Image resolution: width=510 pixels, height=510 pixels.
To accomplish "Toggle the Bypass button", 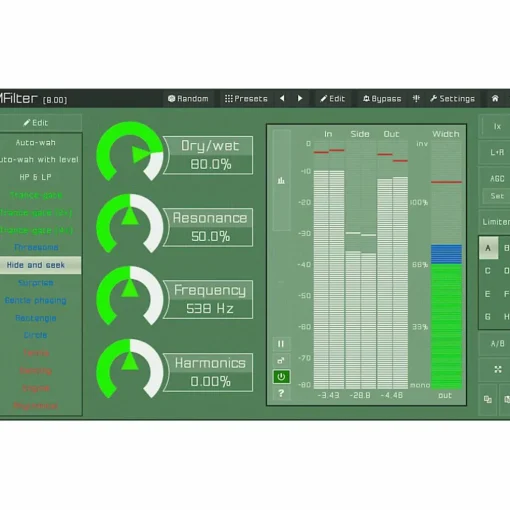I will [382, 99].
